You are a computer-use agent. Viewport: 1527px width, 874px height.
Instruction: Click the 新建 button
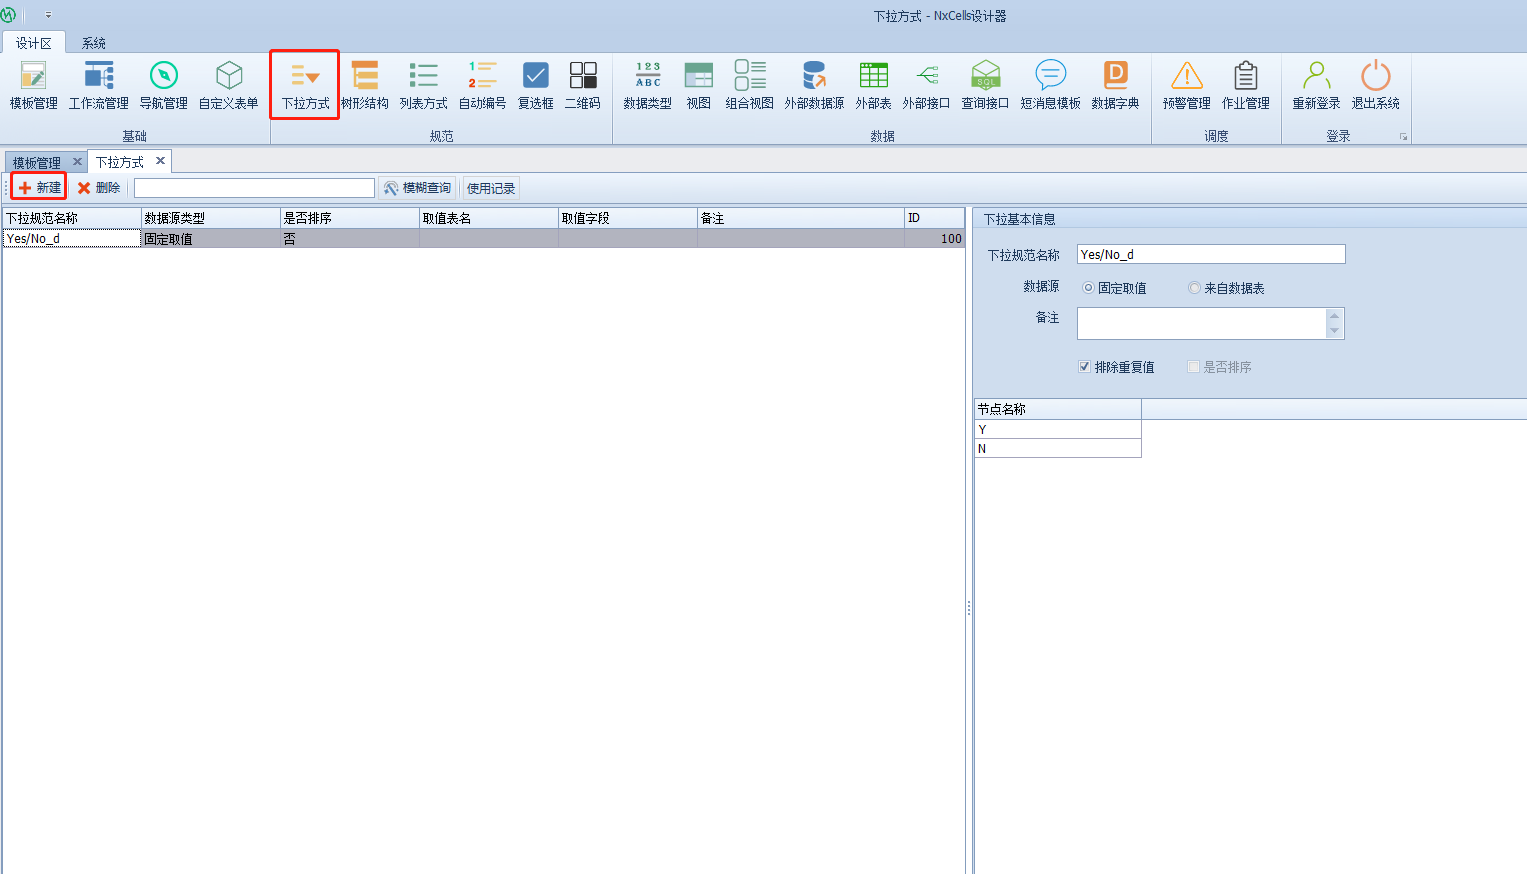(x=39, y=188)
